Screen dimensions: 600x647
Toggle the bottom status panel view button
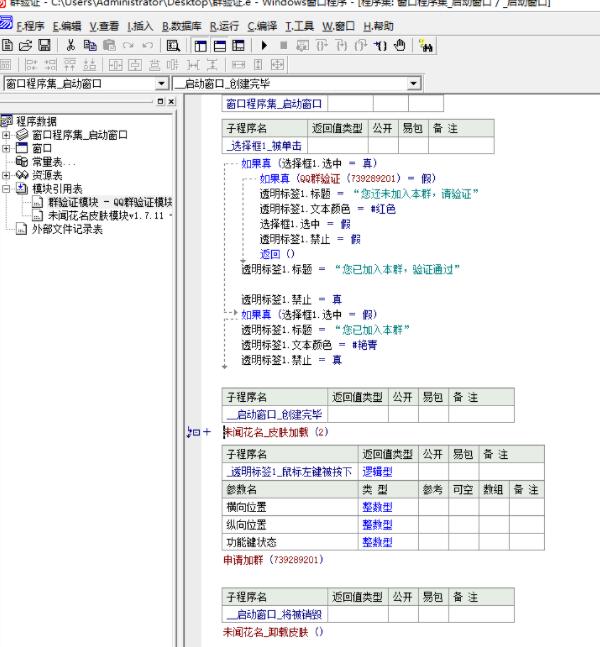coord(220,45)
